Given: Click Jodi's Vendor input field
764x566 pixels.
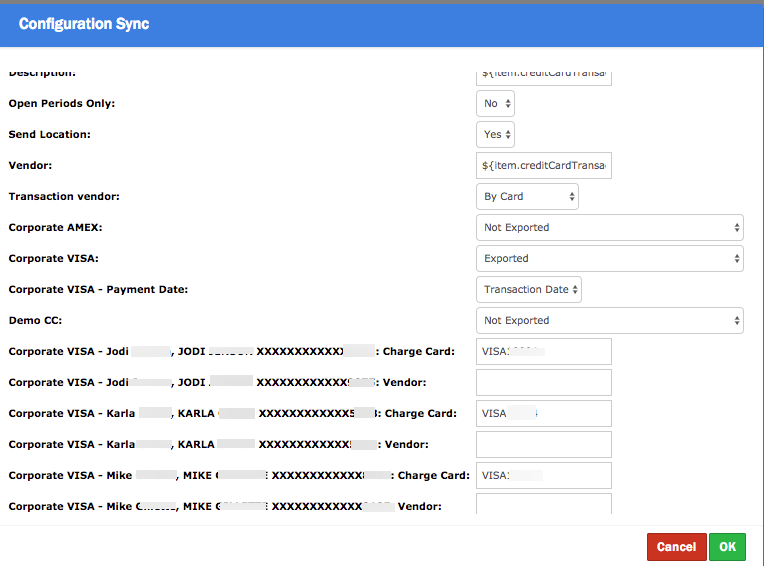Looking at the screenshot, I should tap(543, 382).
